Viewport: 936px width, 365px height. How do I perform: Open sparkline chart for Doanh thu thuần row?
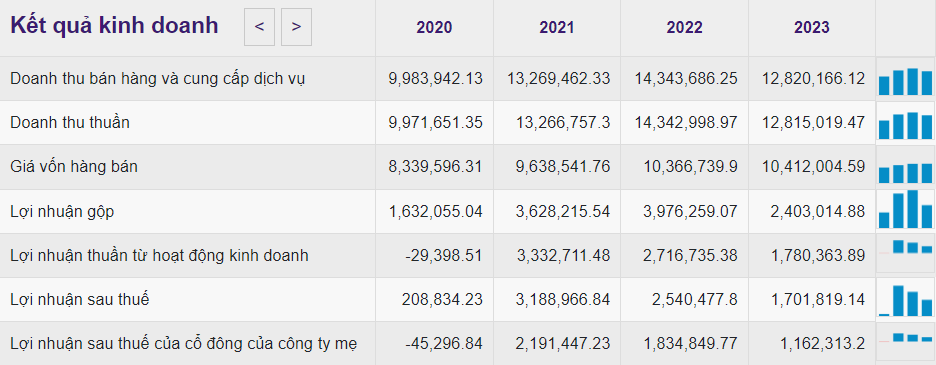tap(905, 125)
